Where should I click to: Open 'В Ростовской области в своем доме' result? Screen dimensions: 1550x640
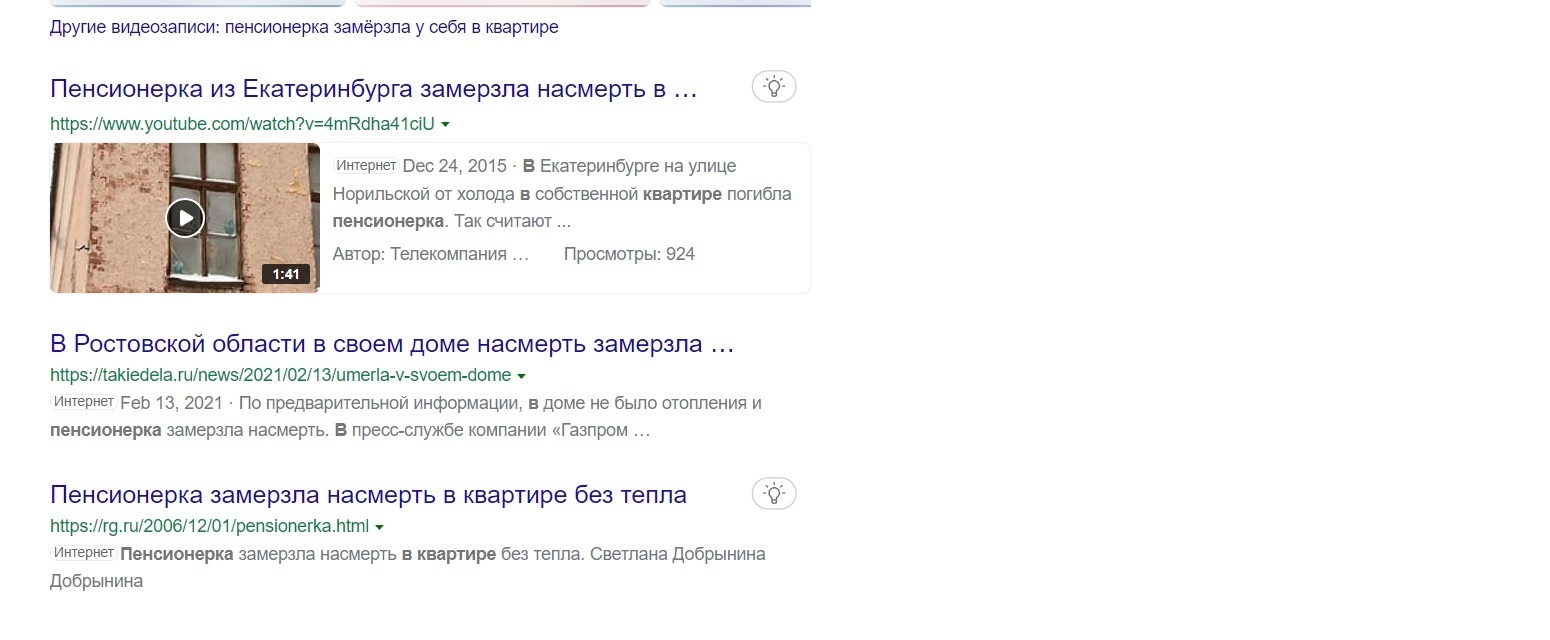(392, 345)
